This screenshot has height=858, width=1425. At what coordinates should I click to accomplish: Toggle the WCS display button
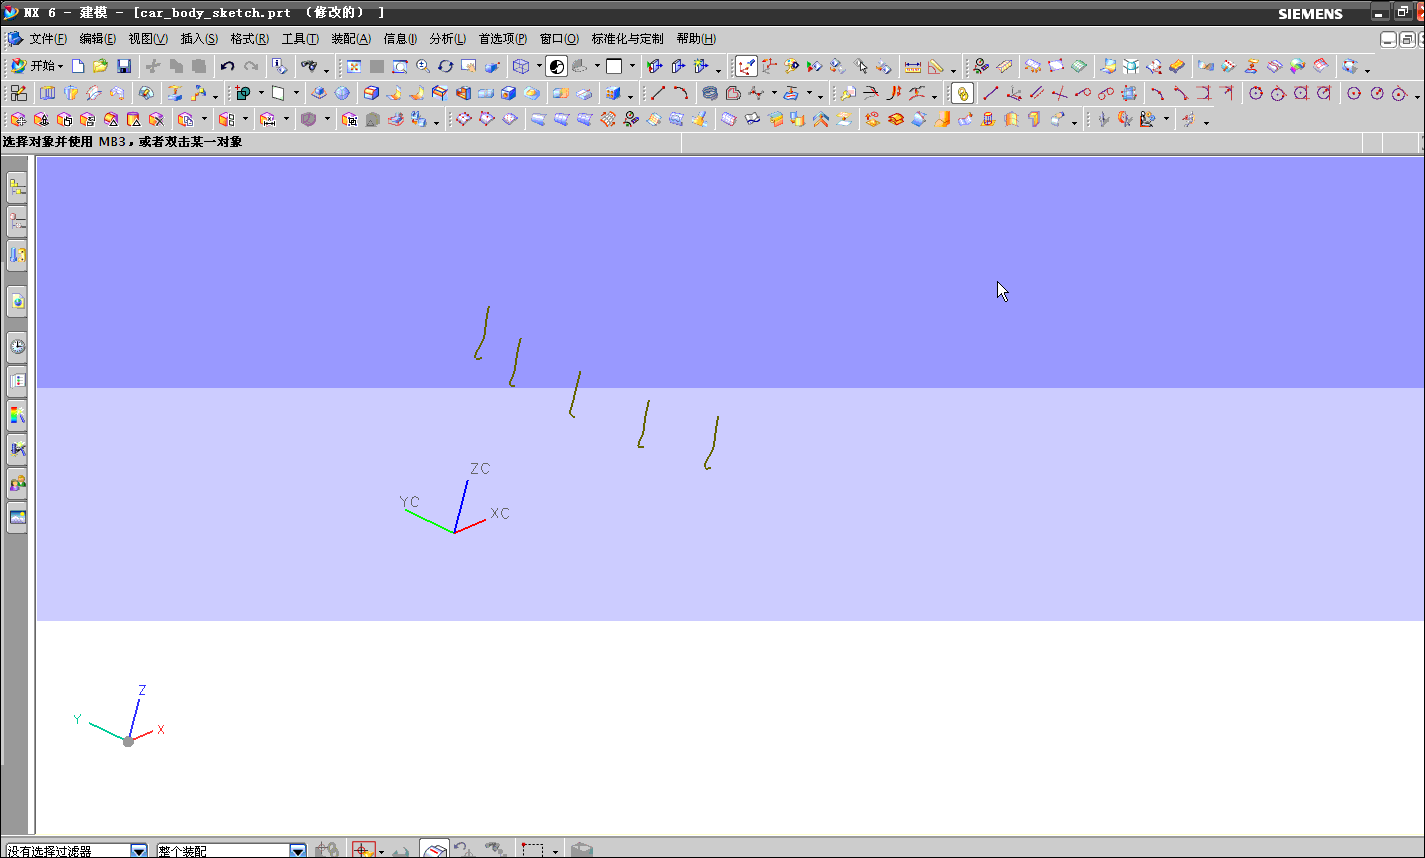pyautogui.click(x=746, y=66)
